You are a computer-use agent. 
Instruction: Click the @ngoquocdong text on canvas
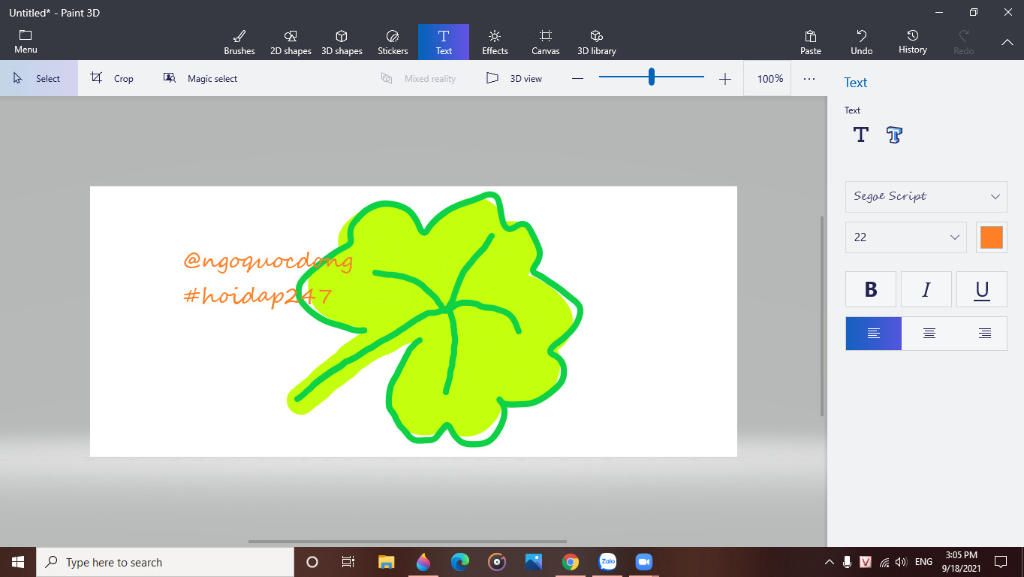click(x=268, y=261)
